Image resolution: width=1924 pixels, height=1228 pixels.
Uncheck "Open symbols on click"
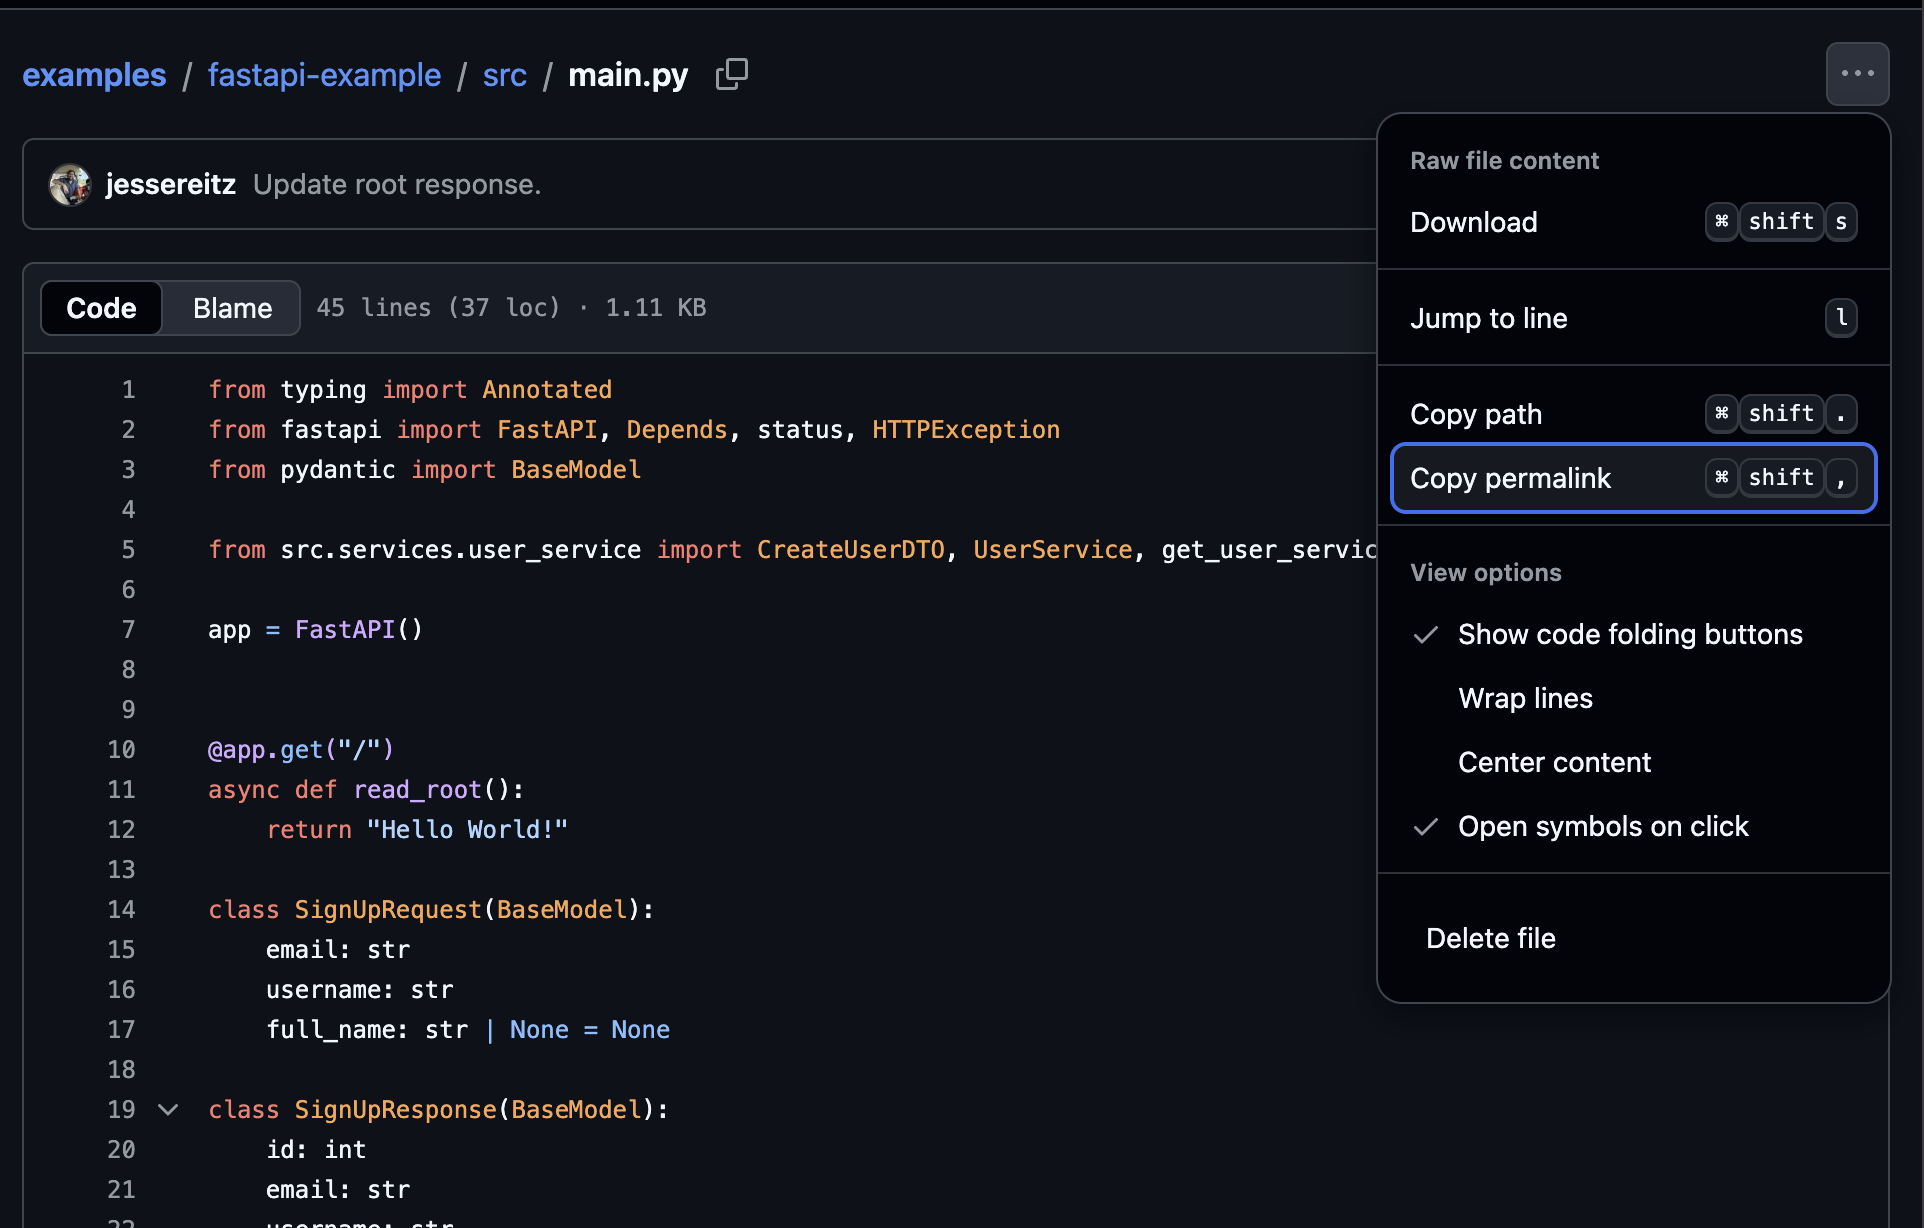(x=1603, y=826)
